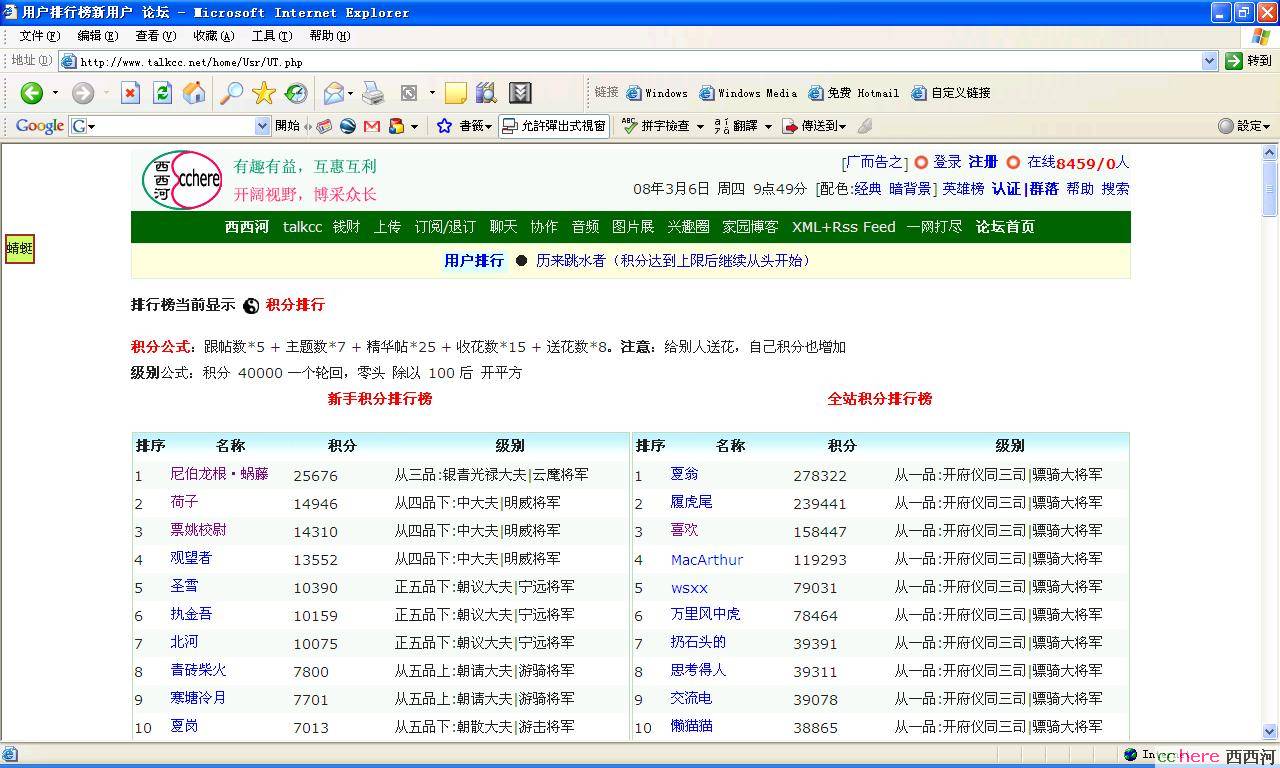This screenshot has width=1280, height=768.
Task: Open user MacArthur in the site ranking
Action: (707, 560)
